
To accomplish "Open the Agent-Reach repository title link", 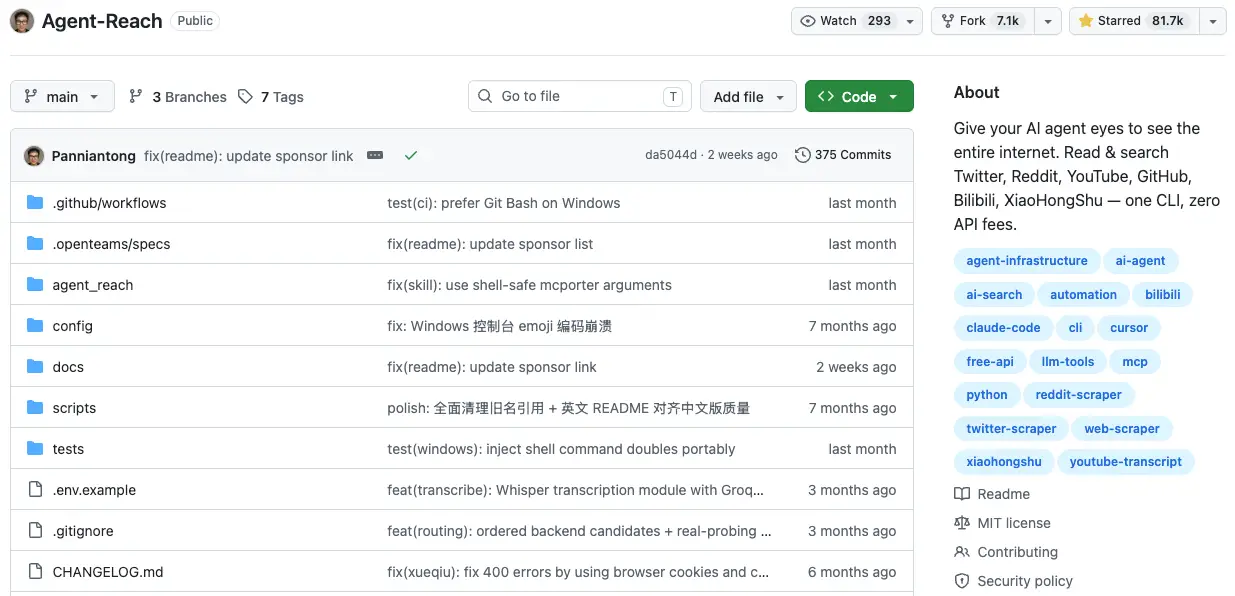I will tap(102, 21).
